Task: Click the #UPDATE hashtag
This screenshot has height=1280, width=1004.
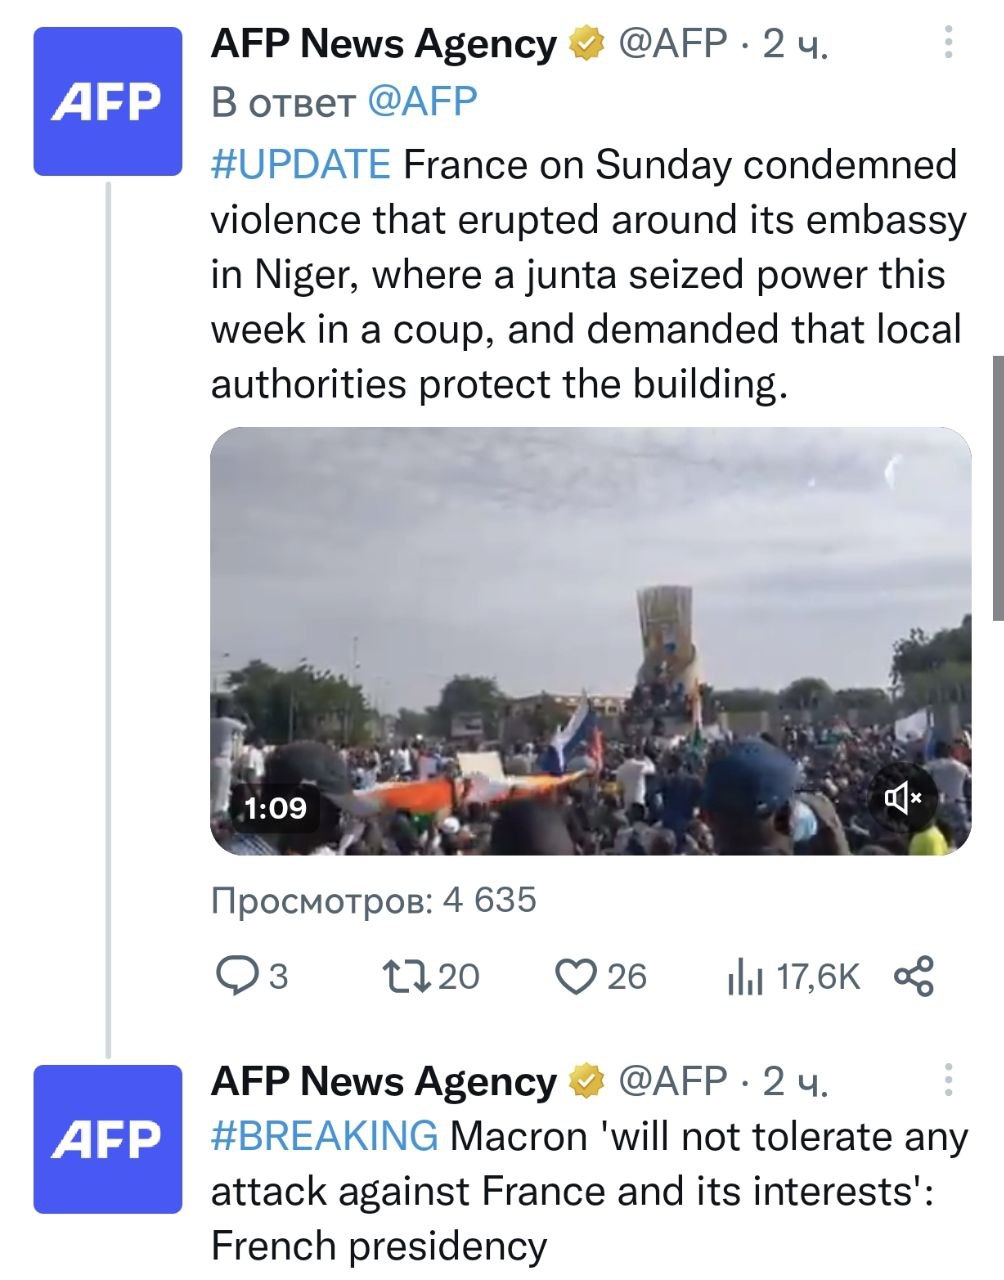Action: (300, 165)
